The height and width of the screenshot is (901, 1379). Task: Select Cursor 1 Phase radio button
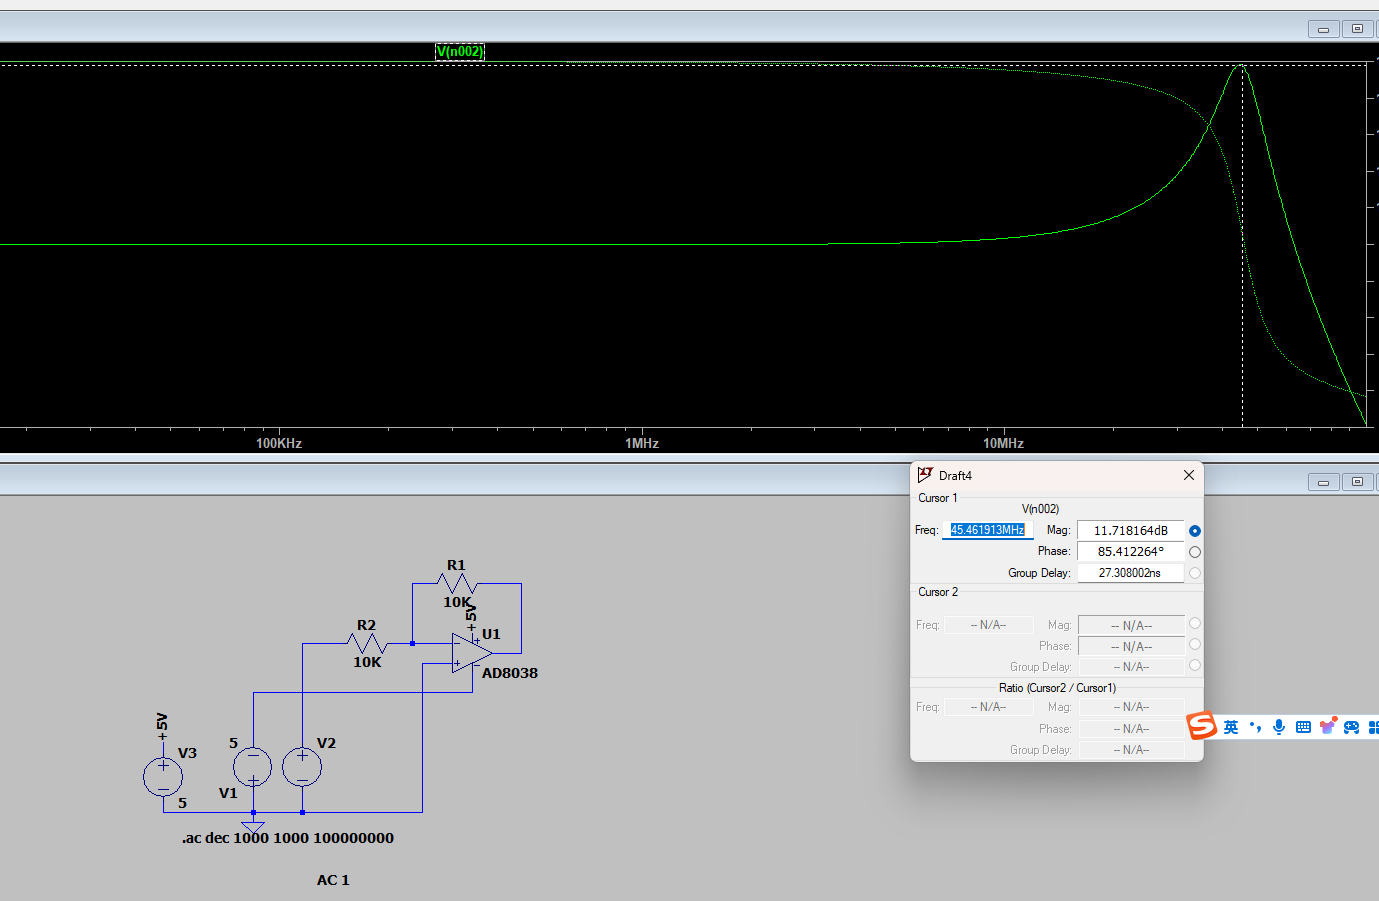coord(1194,552)
